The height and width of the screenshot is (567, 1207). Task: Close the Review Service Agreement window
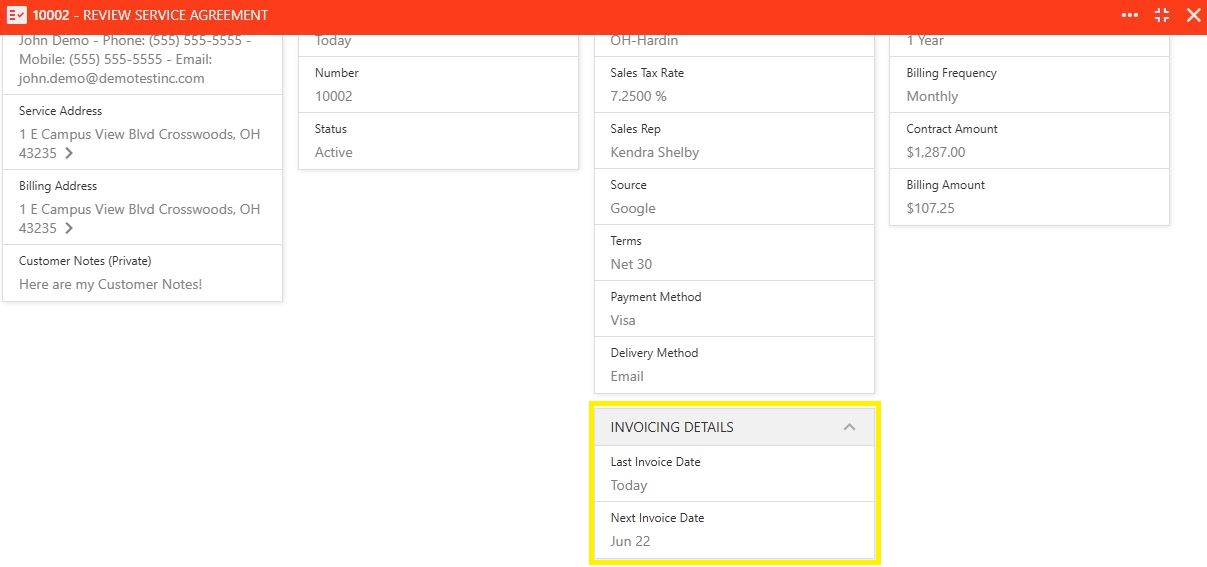click(1192, 15)
